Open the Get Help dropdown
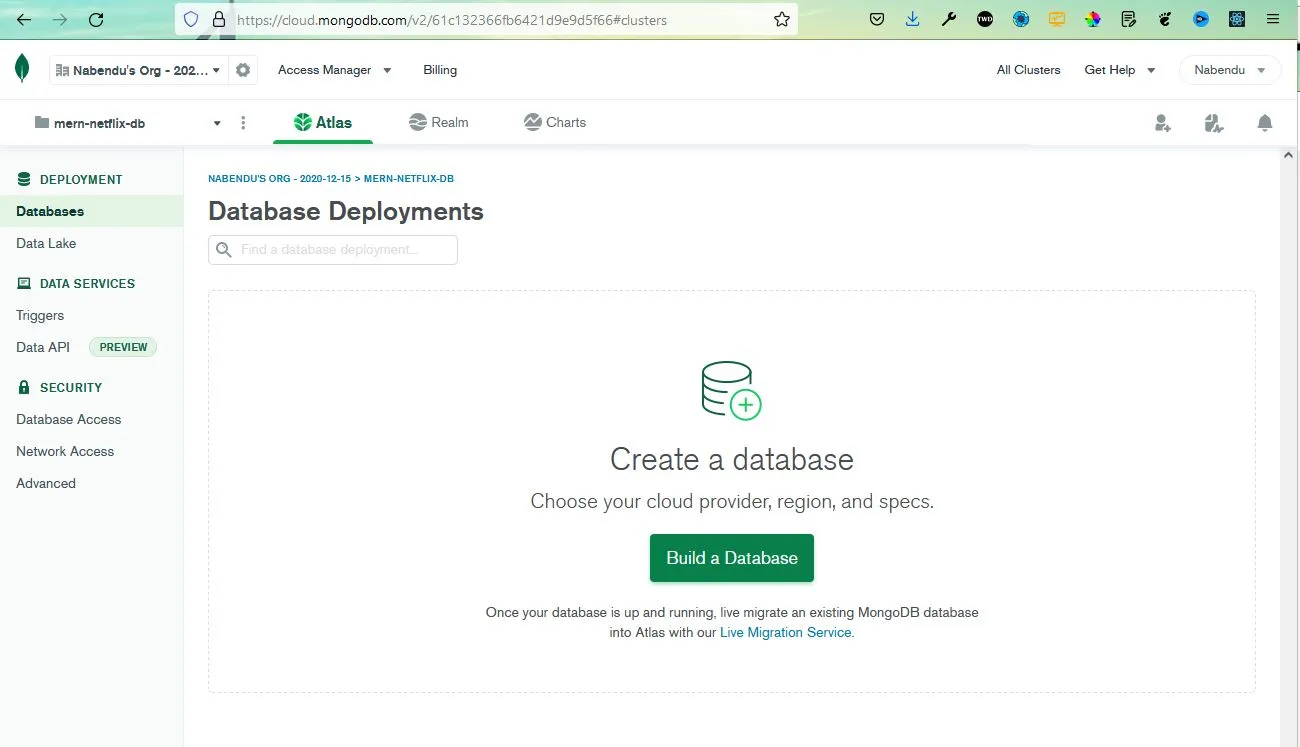This screenshot has width=1300, height=747. point(1120,70)
